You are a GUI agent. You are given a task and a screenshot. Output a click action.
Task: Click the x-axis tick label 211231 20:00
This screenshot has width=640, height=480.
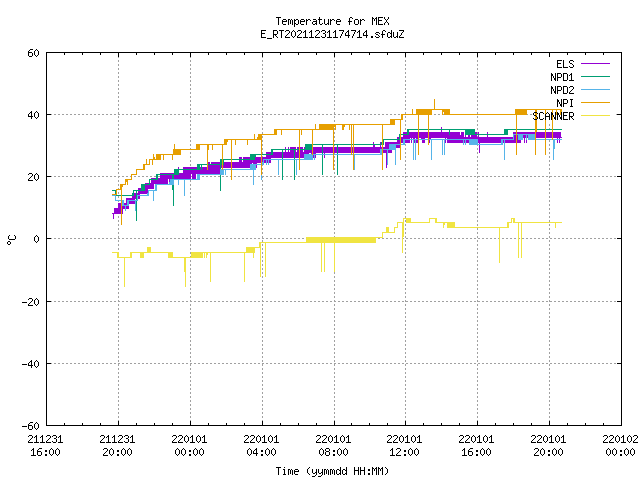[x=117, y=446]
